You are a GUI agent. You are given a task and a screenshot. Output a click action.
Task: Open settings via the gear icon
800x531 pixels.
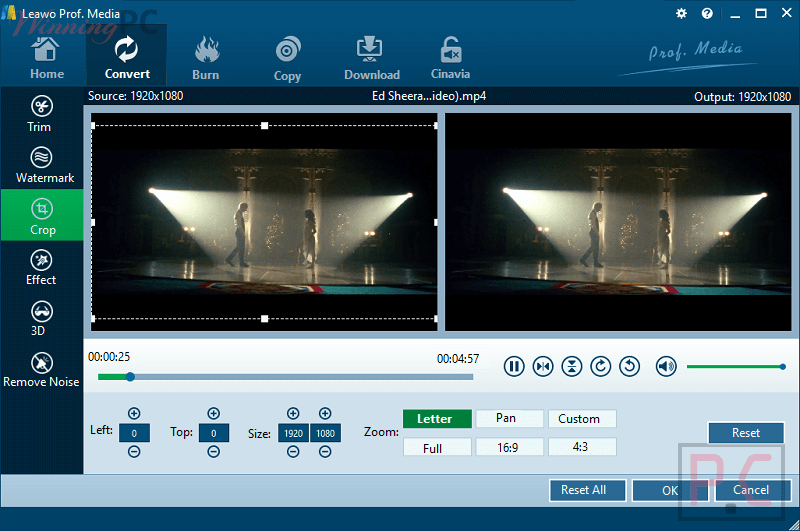point(681,14)
